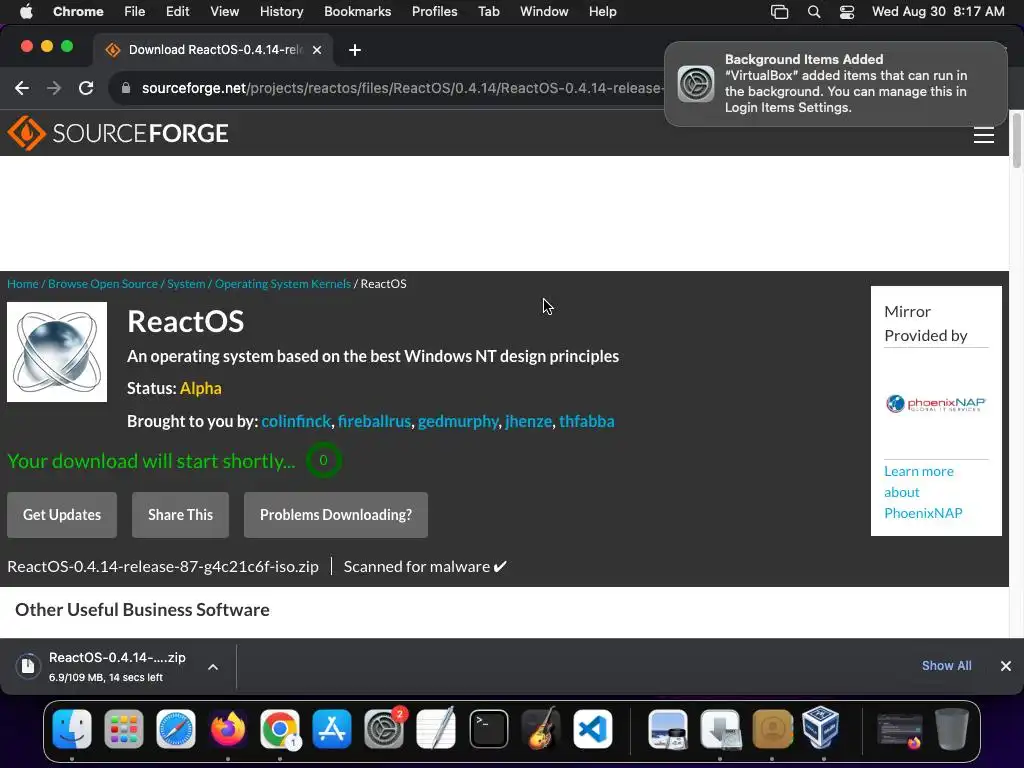This screenshot has height=768, width=1024.
Task: Click the ReactOS project logo thumbnail
Action: click(57, 352)
